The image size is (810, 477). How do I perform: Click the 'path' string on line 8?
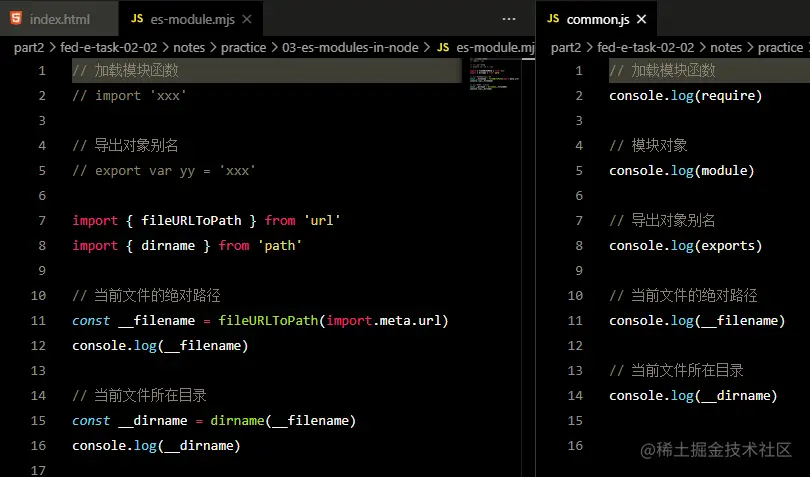279,245
